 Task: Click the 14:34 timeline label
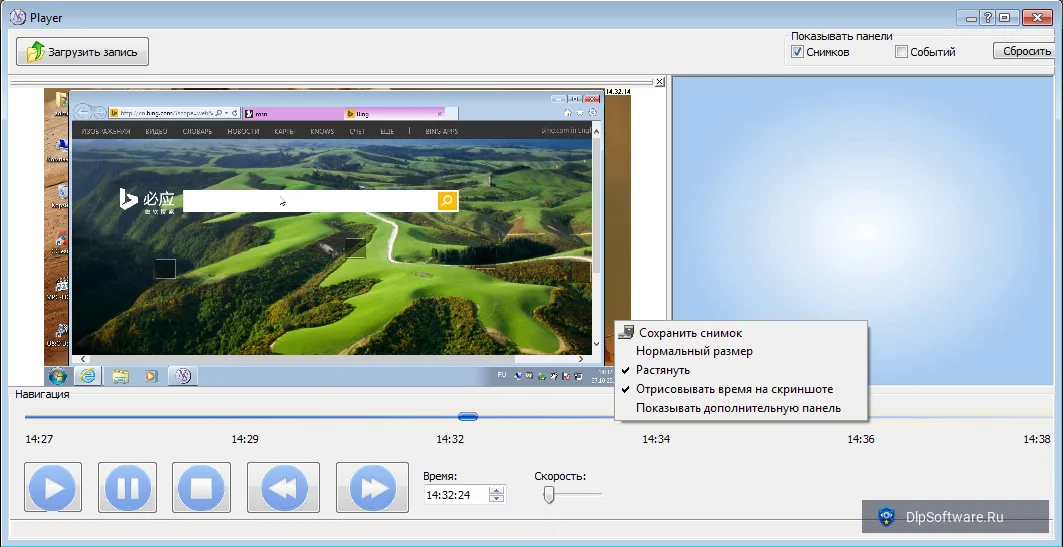[656, 439]
